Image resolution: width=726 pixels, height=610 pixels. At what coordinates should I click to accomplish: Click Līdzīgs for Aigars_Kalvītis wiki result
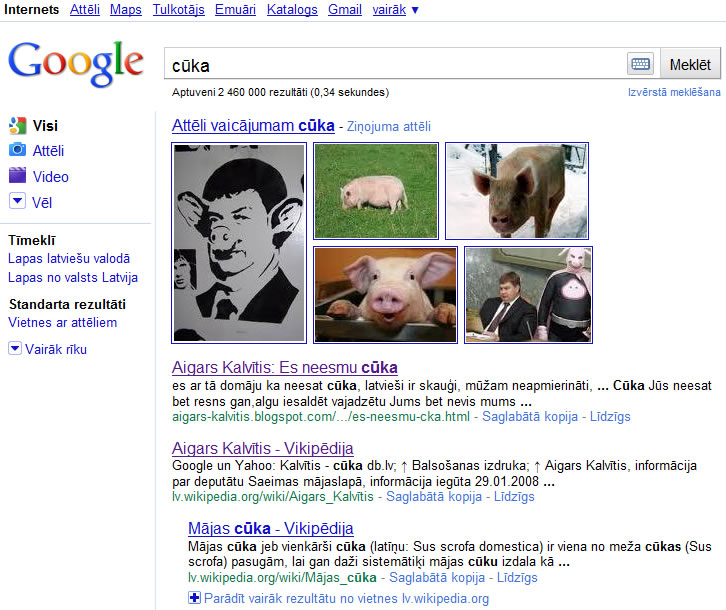tap(514, 497)
